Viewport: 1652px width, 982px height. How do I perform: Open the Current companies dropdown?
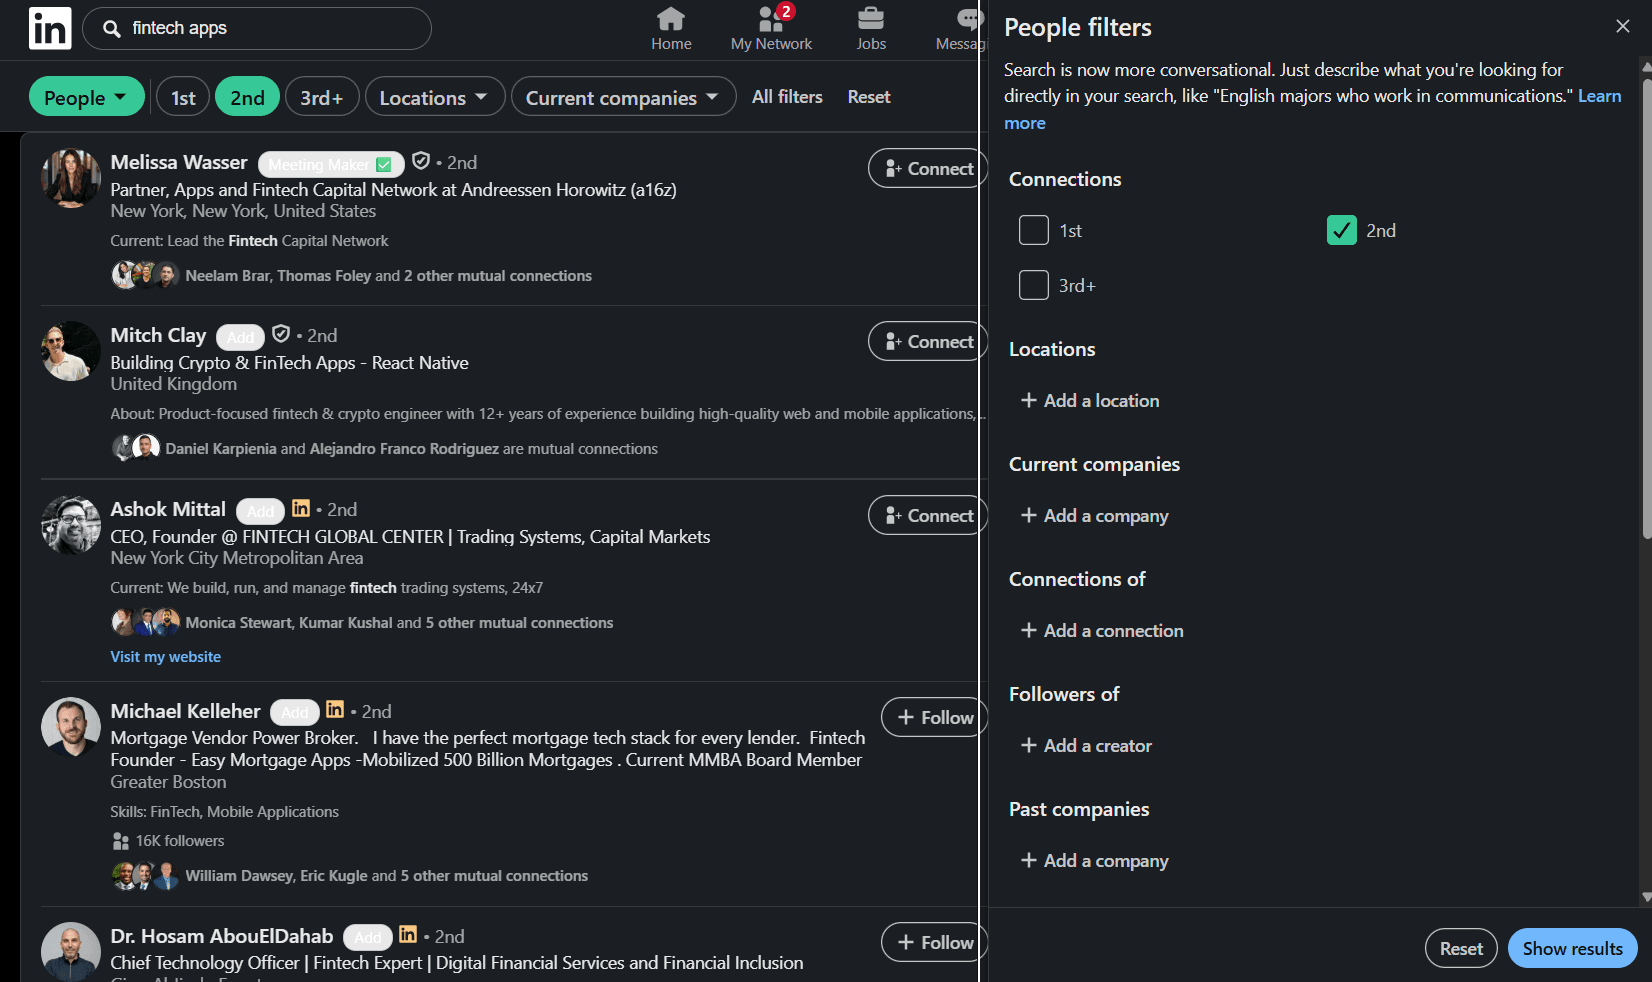click(622, 97)
